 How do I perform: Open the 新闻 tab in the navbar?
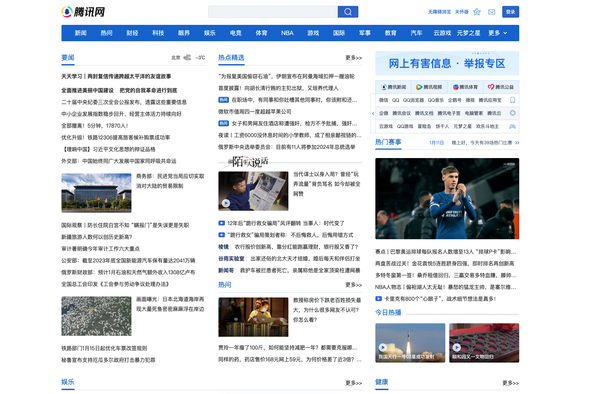click(x=80, y=33)
